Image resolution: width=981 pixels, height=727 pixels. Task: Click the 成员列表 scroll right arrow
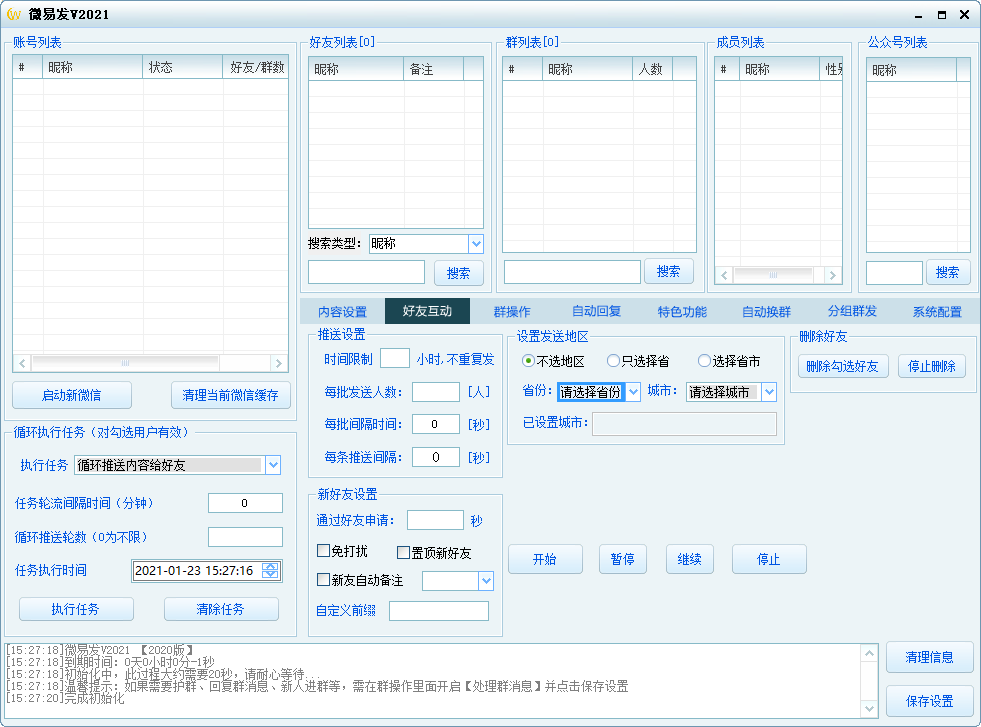832,275
